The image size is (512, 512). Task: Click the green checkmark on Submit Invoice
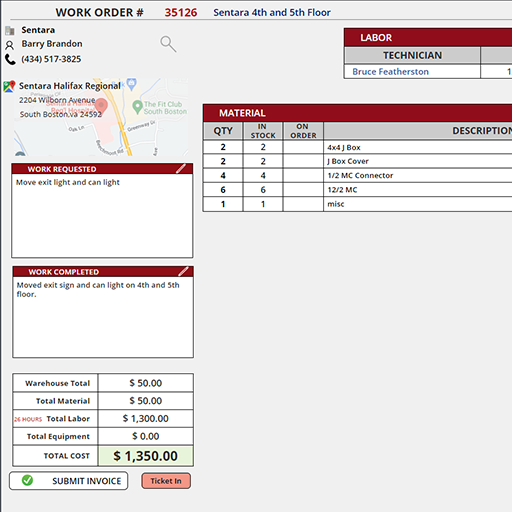[x=27, y=480]
